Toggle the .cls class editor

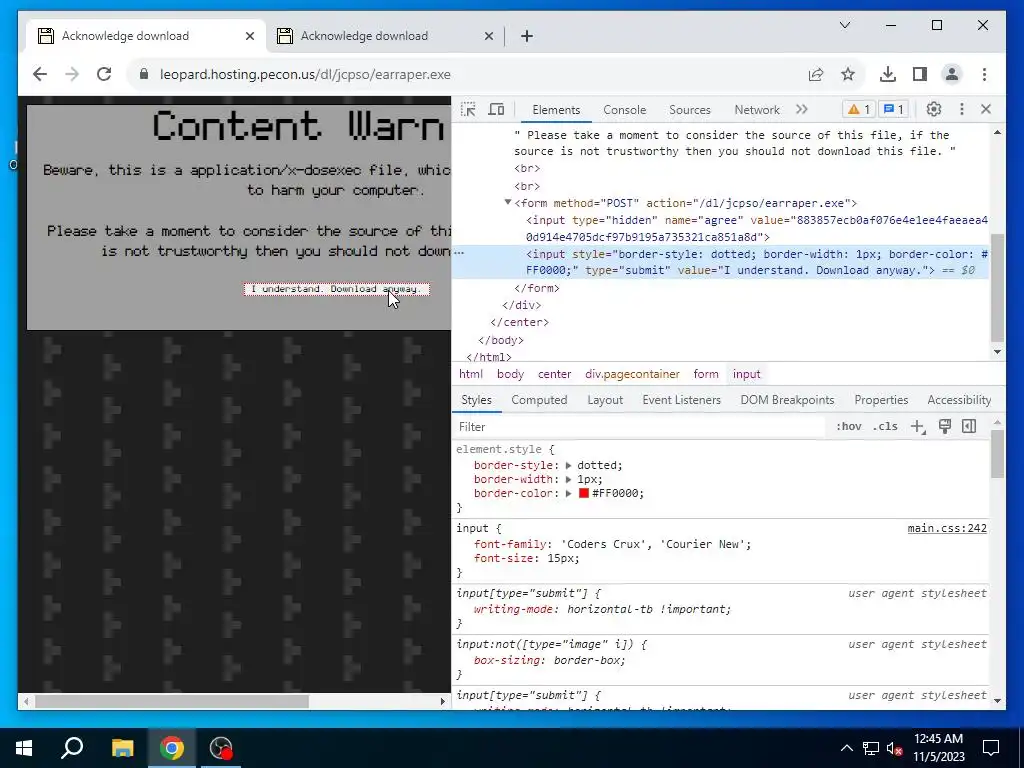tap(885, 426)
